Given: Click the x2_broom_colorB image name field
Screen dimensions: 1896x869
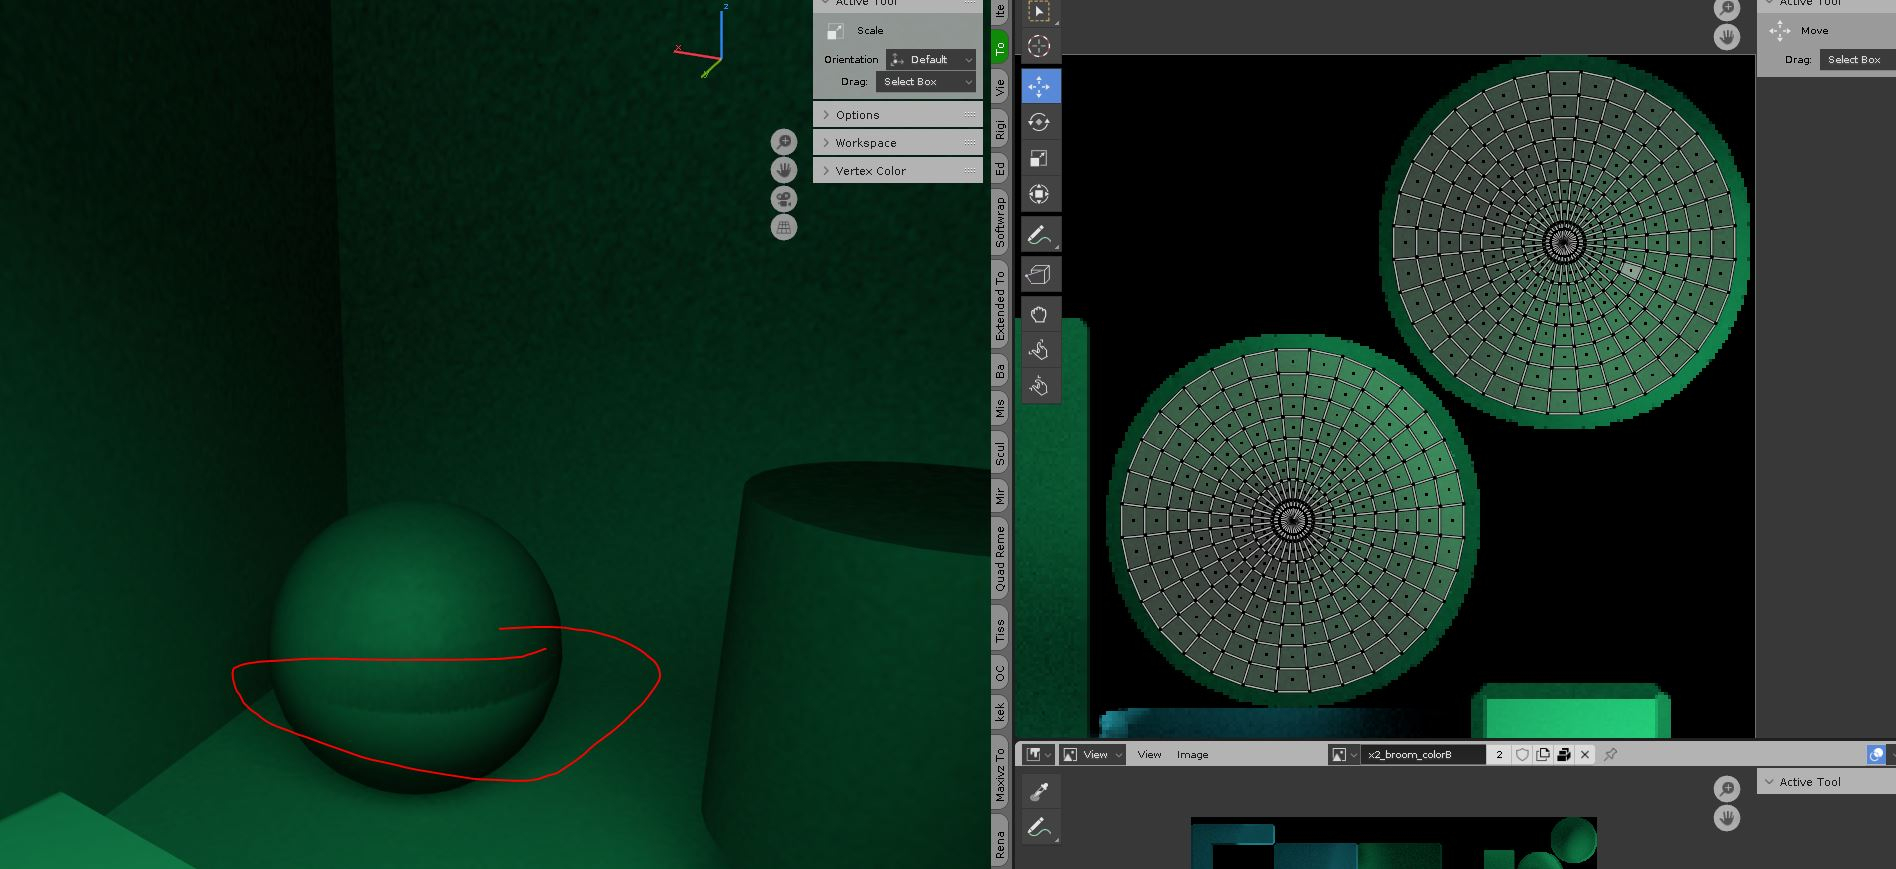Looking at the screenshot, I should coord(1424,755).
